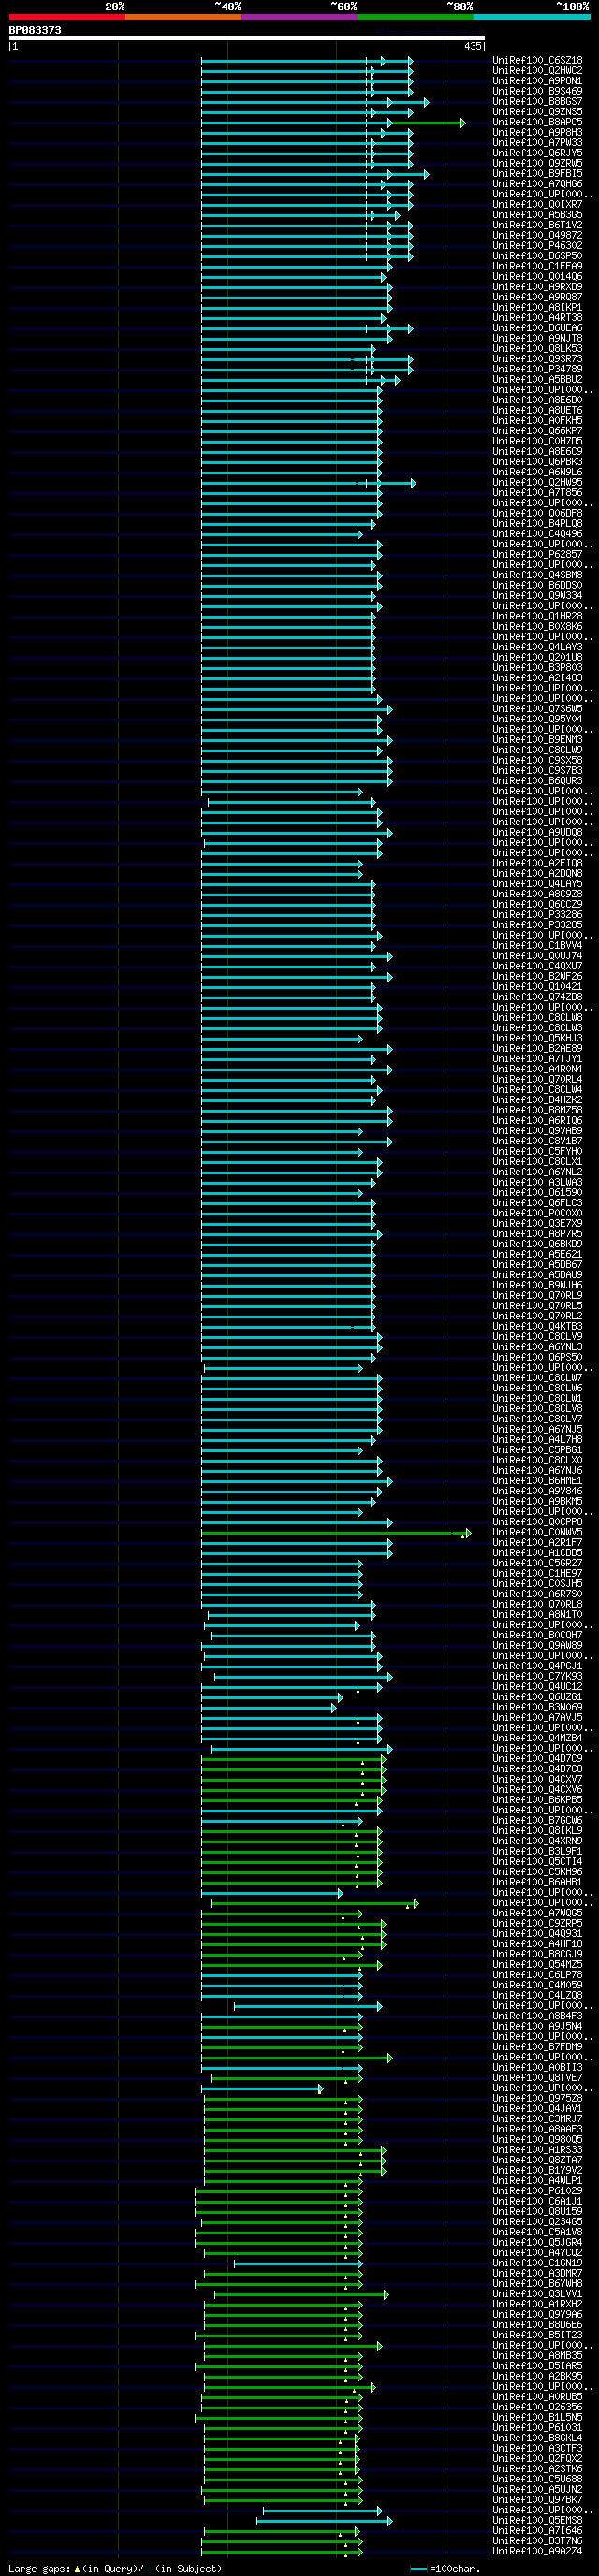Open hit UniRef100_Q8LK53

(x=537, y=349)
